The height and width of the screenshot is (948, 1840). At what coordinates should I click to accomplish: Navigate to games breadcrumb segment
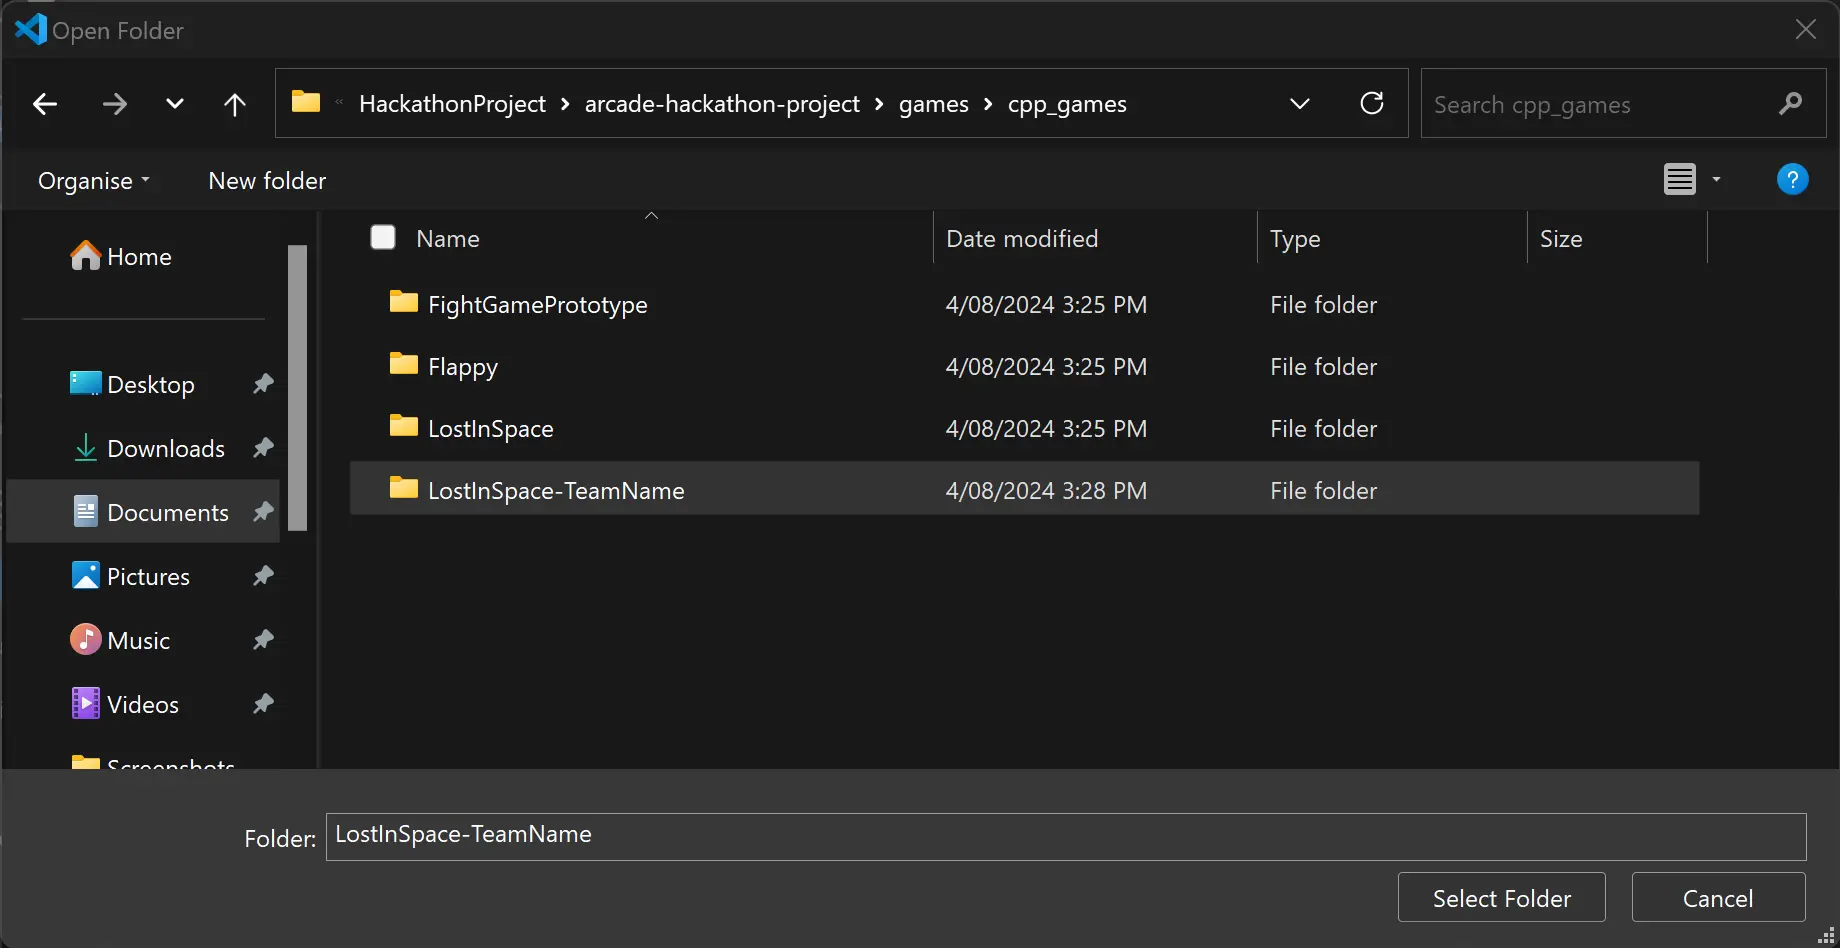coord(934,104)
